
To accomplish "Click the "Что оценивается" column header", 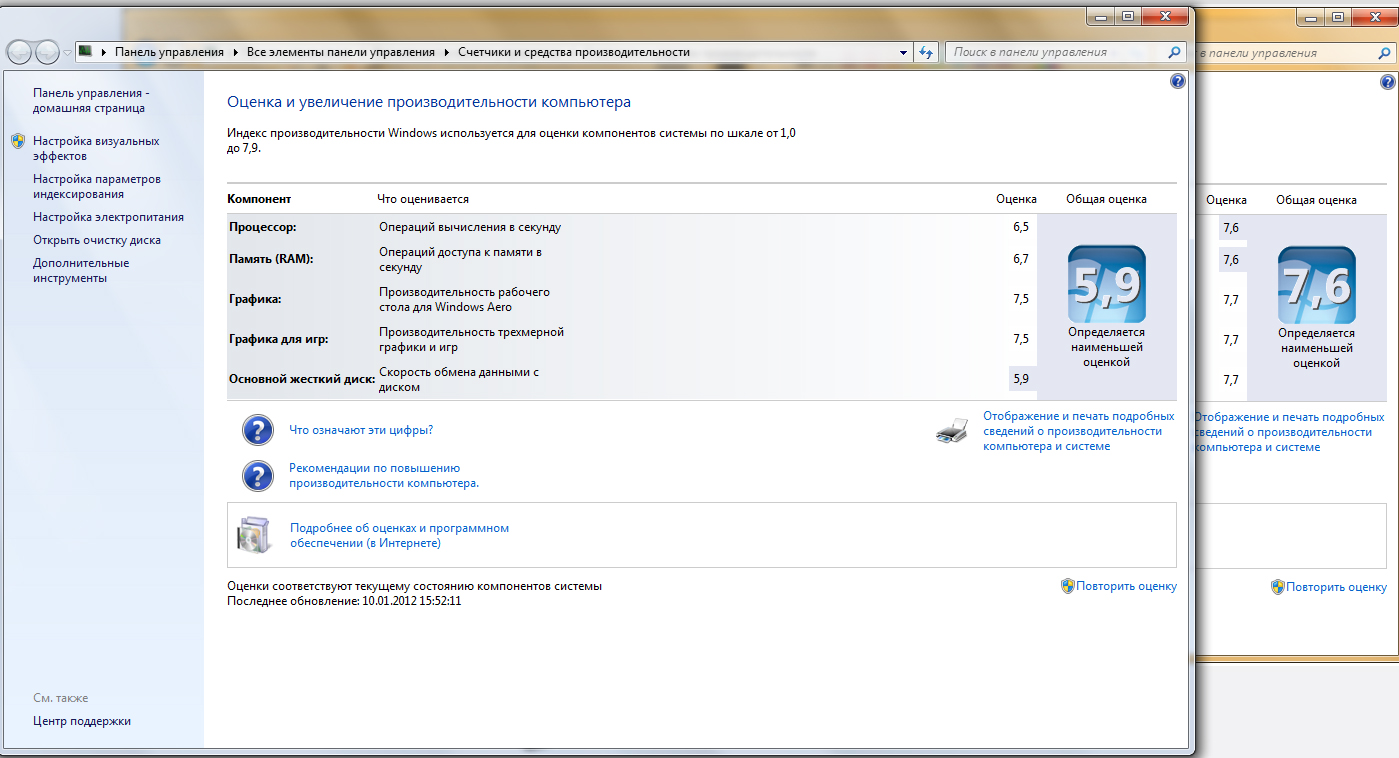I will (423, 199).
